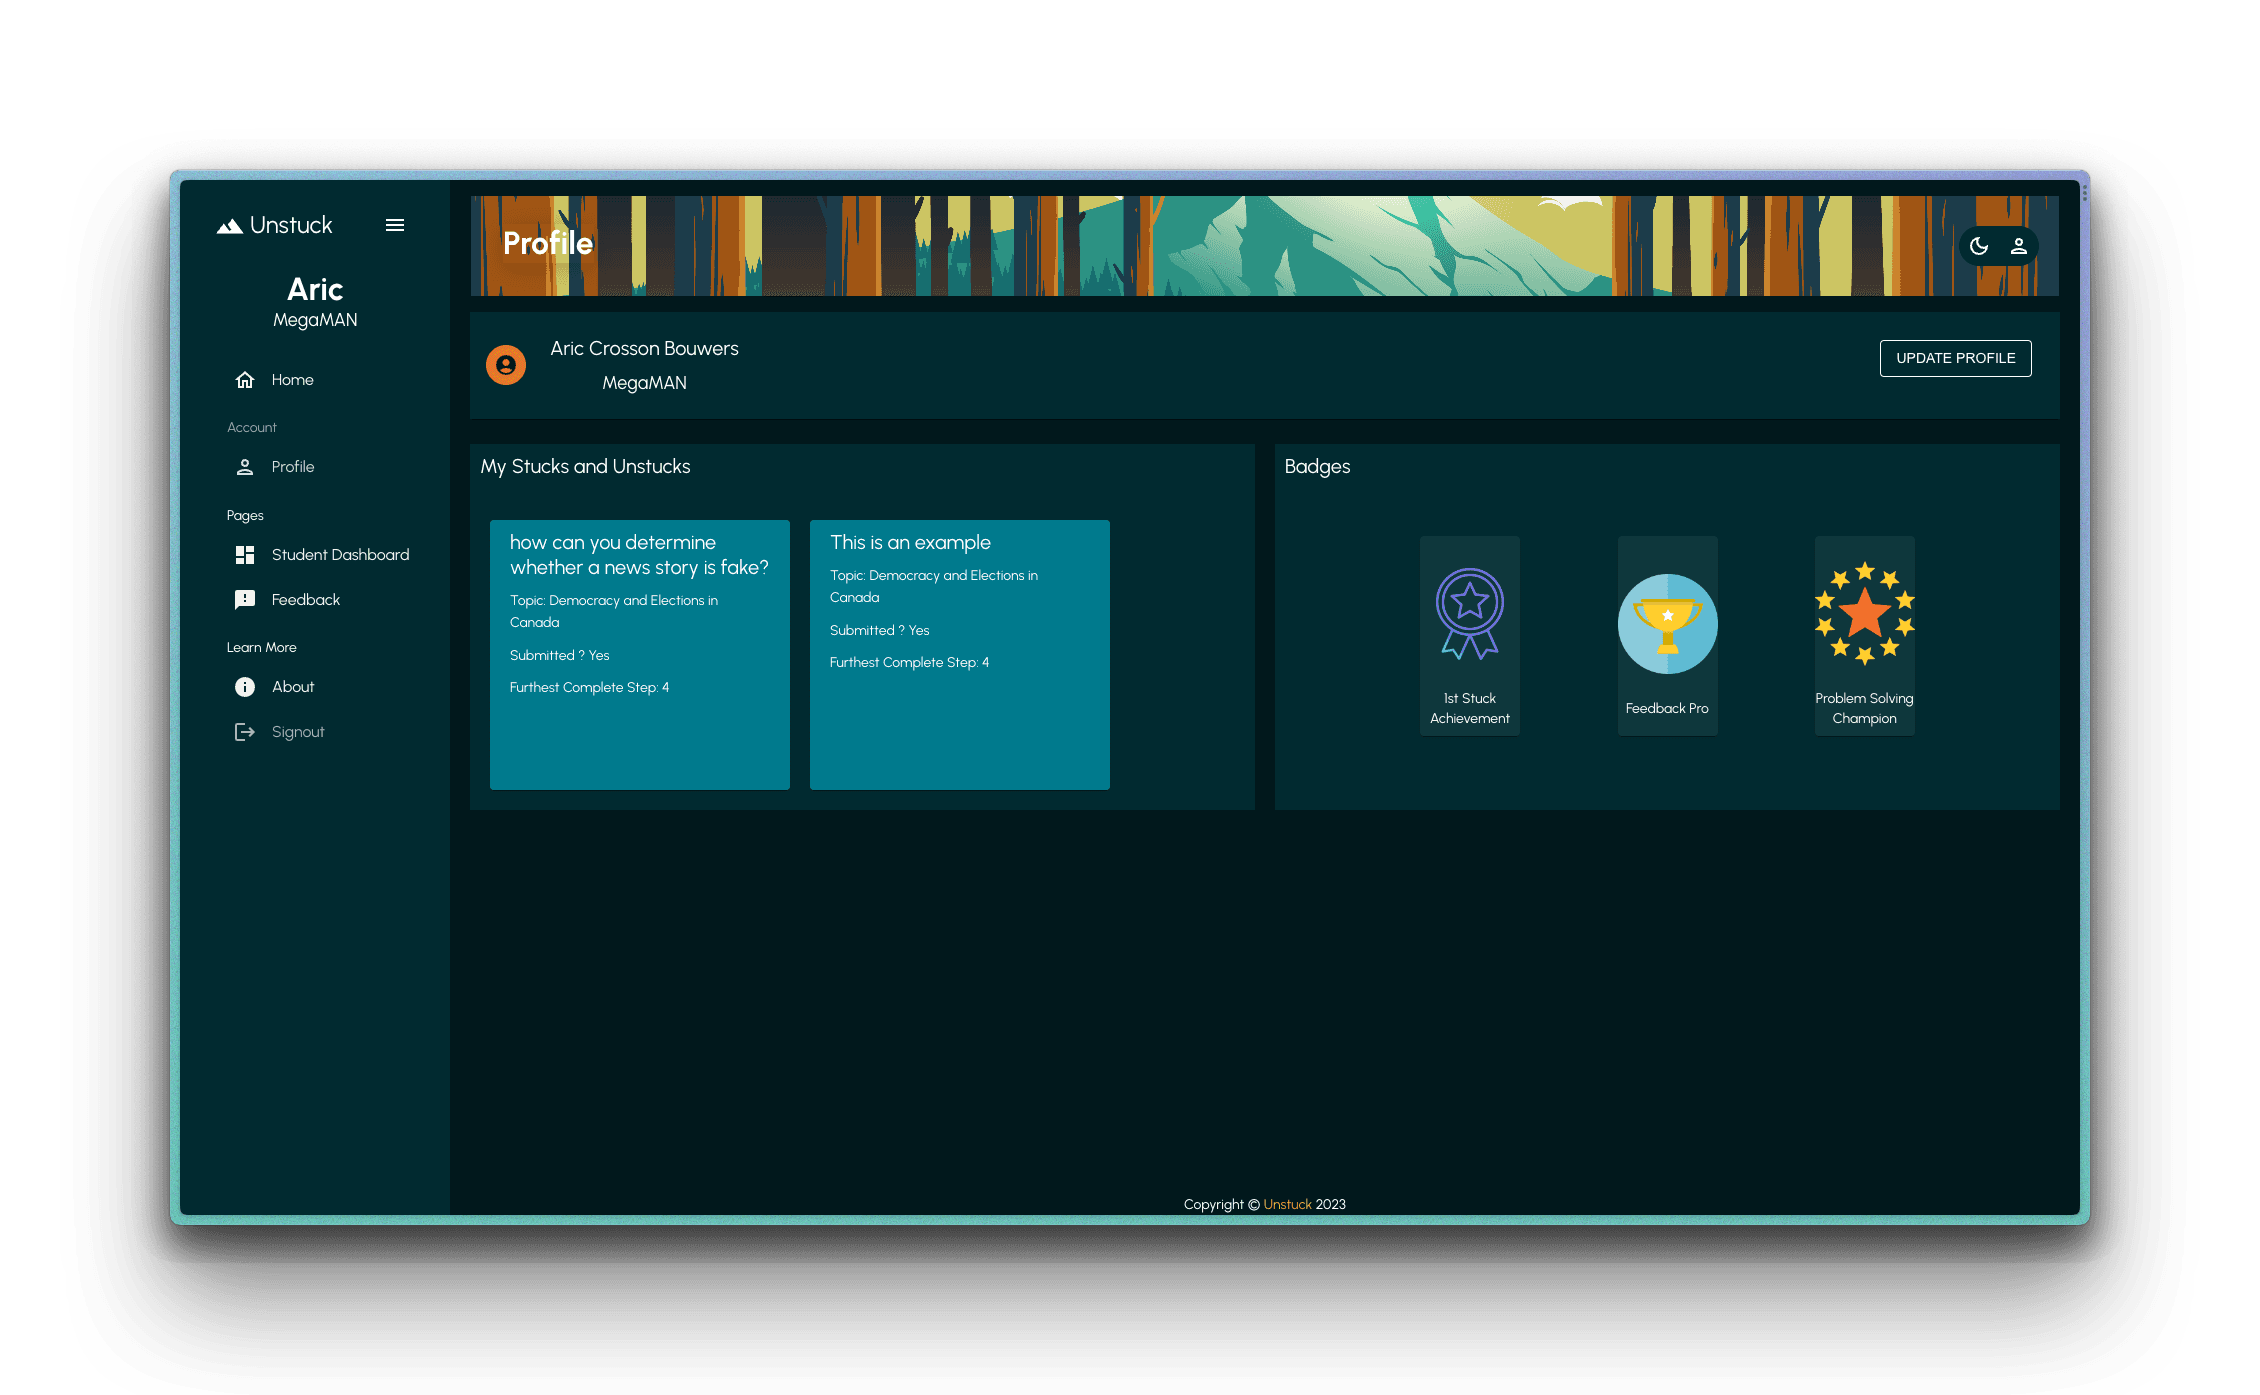2260x1395 pixels.
Task: Click the Home house icon
Action: tap(245, 380)
